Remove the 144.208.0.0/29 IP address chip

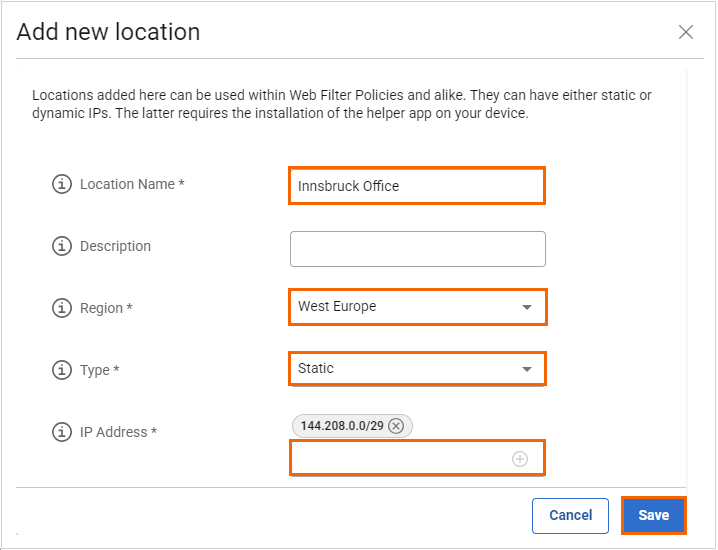click(x=396, y=426)
